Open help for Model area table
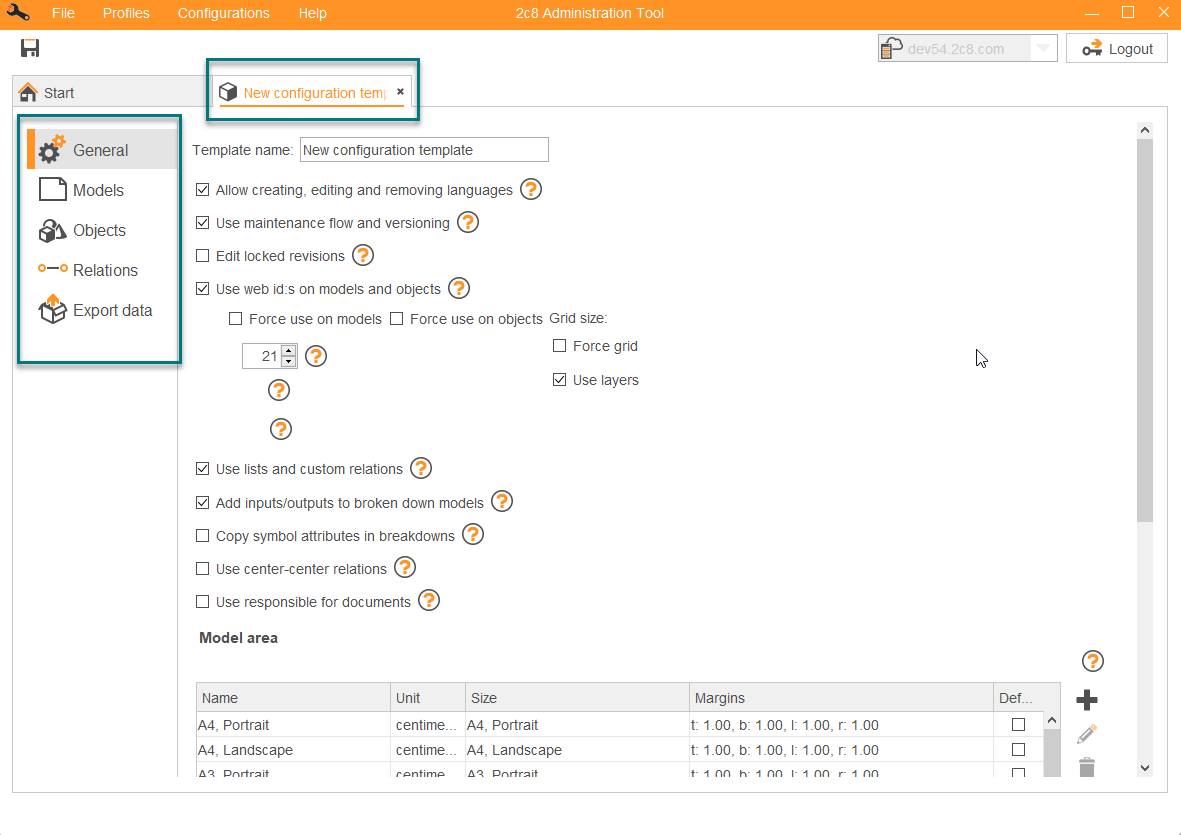 click(1093, 661)
